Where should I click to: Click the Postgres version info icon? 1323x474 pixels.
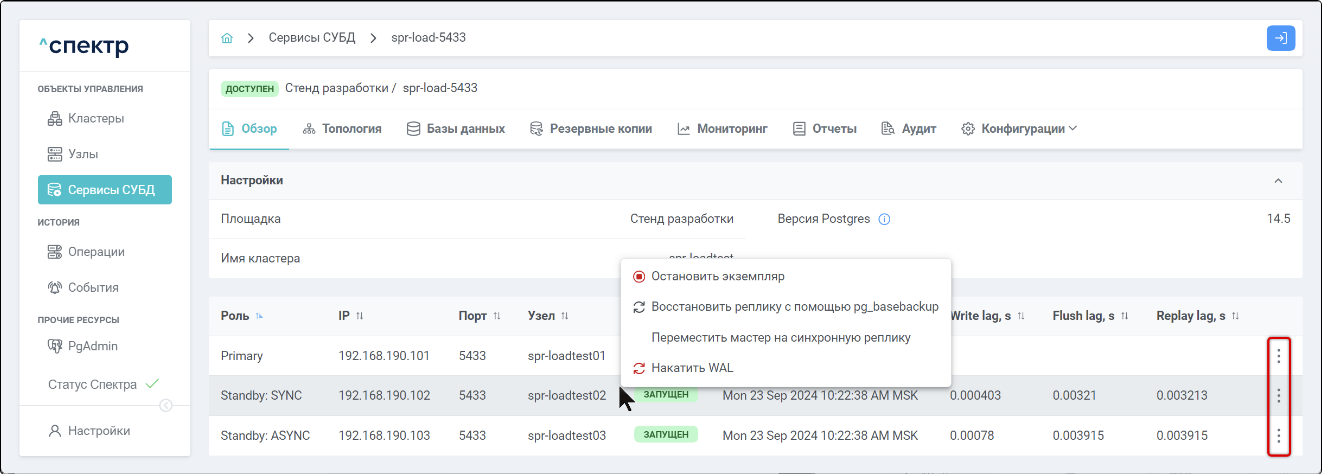884,219
